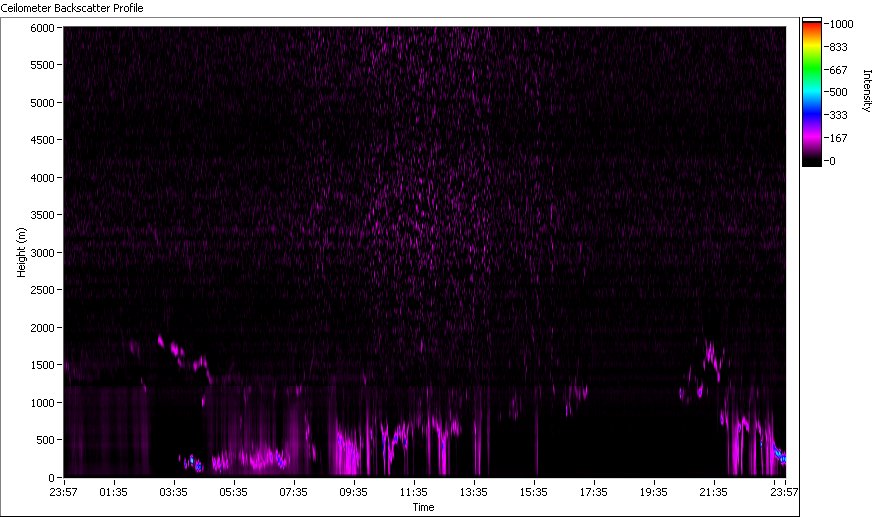The image size is (876, 517).
Task: Click the 1000 height axis tick label
Action: (42, 402)
